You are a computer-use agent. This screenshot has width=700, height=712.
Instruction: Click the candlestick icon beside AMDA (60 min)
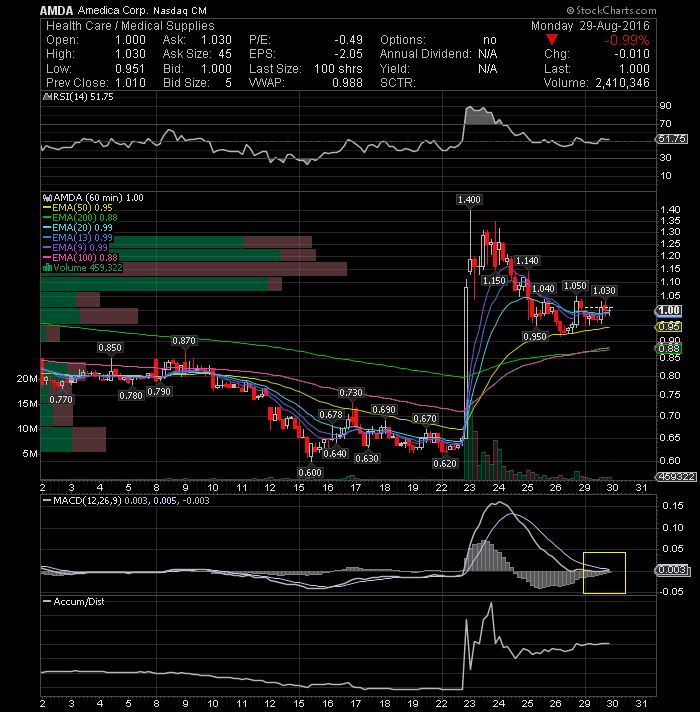[x=47, y=198]
